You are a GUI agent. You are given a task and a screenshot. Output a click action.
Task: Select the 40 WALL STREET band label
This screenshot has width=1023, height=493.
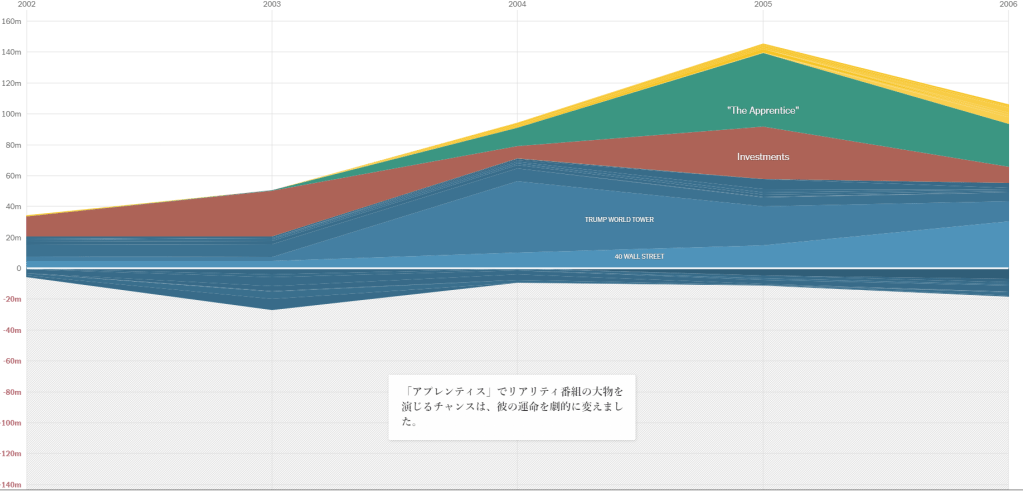[639, 257]
